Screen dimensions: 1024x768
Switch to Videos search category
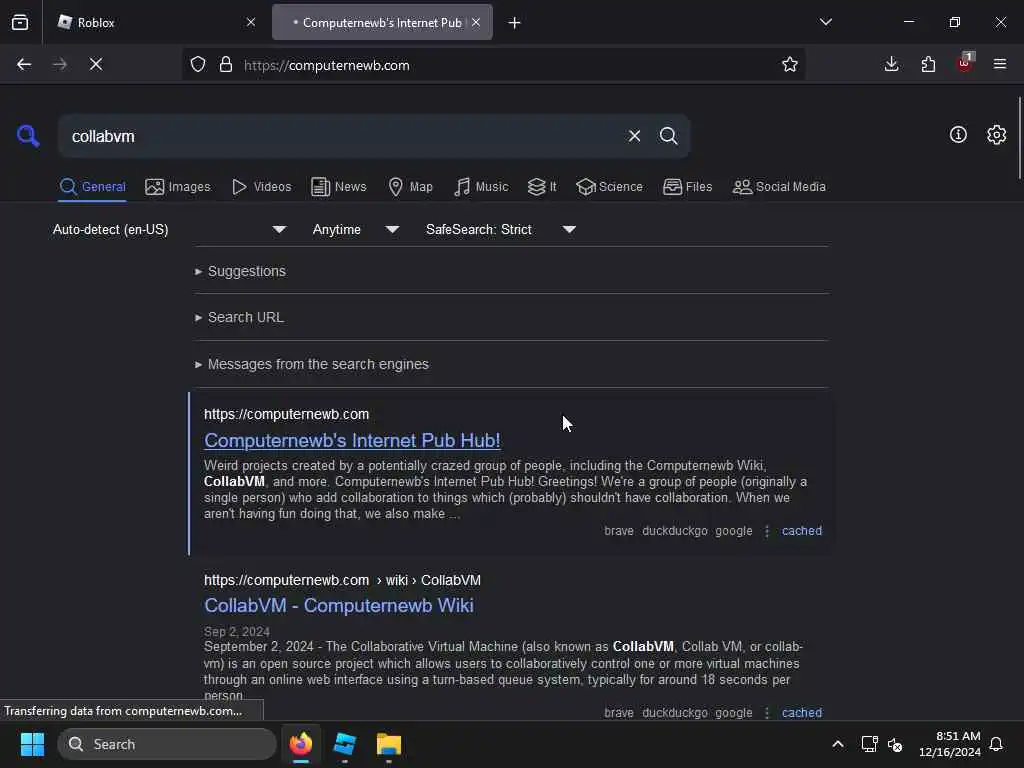261,187
